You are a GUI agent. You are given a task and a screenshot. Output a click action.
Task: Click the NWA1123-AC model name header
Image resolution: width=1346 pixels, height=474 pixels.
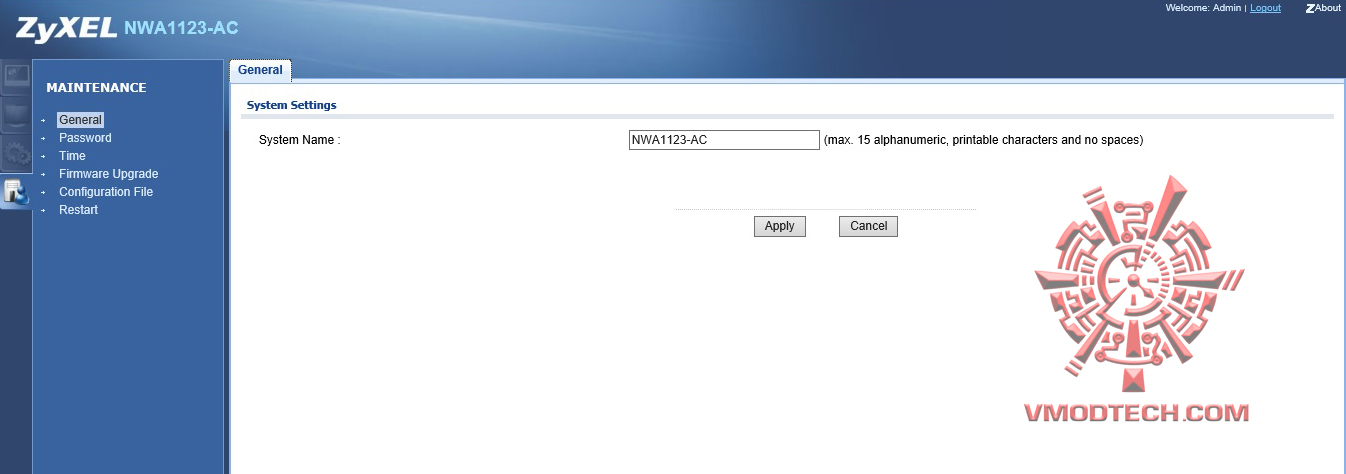coord(181,27)
